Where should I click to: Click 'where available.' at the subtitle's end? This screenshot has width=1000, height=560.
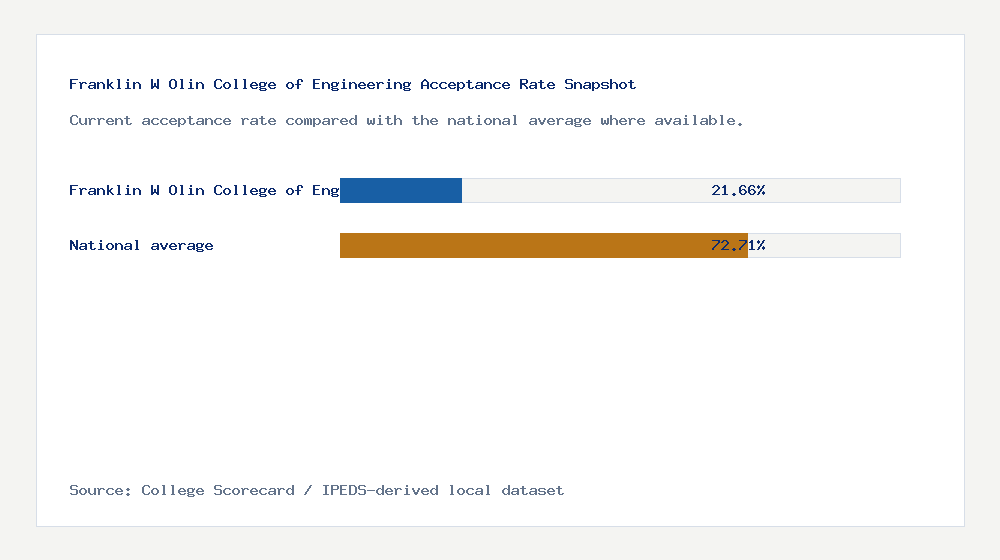click(x=672, y=121)
